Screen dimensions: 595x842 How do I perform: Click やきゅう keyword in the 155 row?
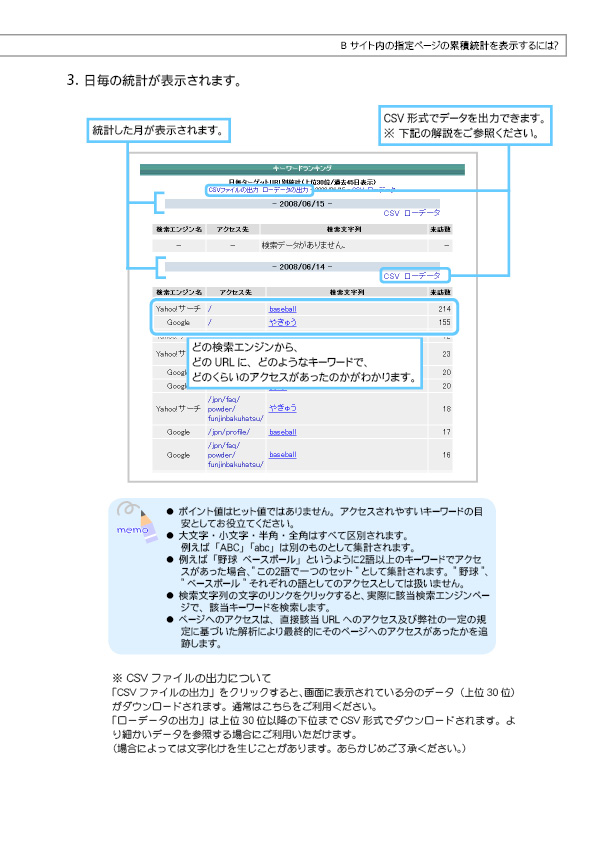pos(283,322)
